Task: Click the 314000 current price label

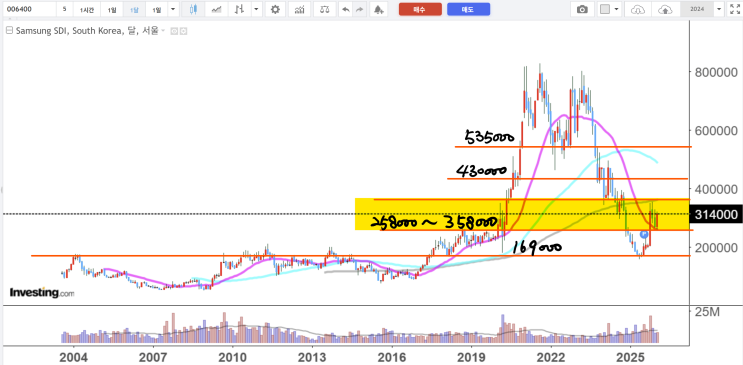Action: (716, 215)
